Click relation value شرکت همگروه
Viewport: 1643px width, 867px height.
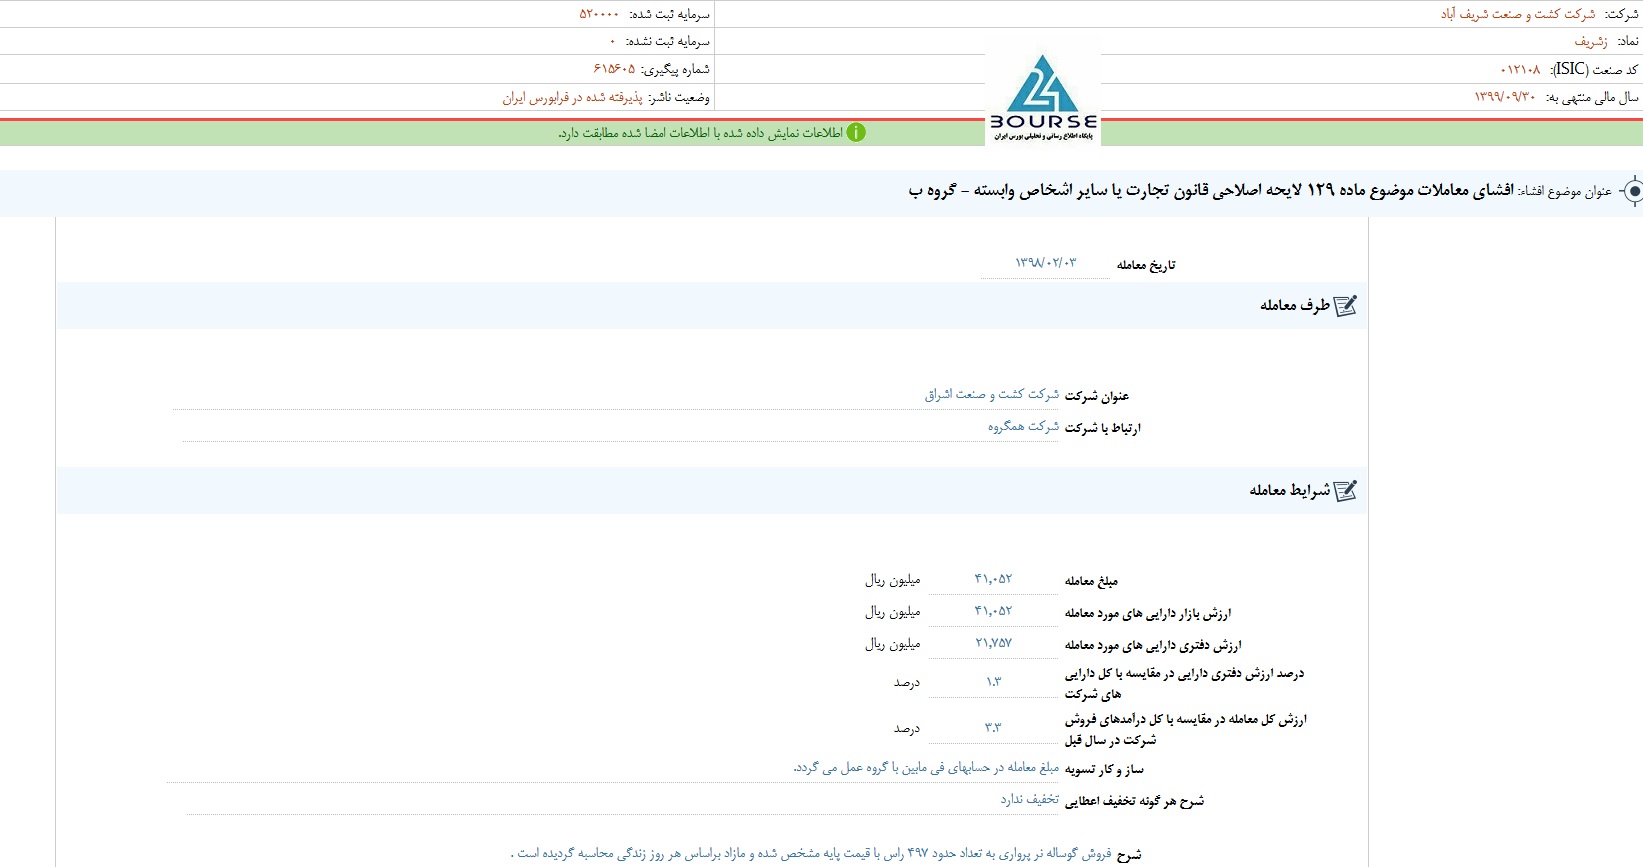pos(1023,427)
